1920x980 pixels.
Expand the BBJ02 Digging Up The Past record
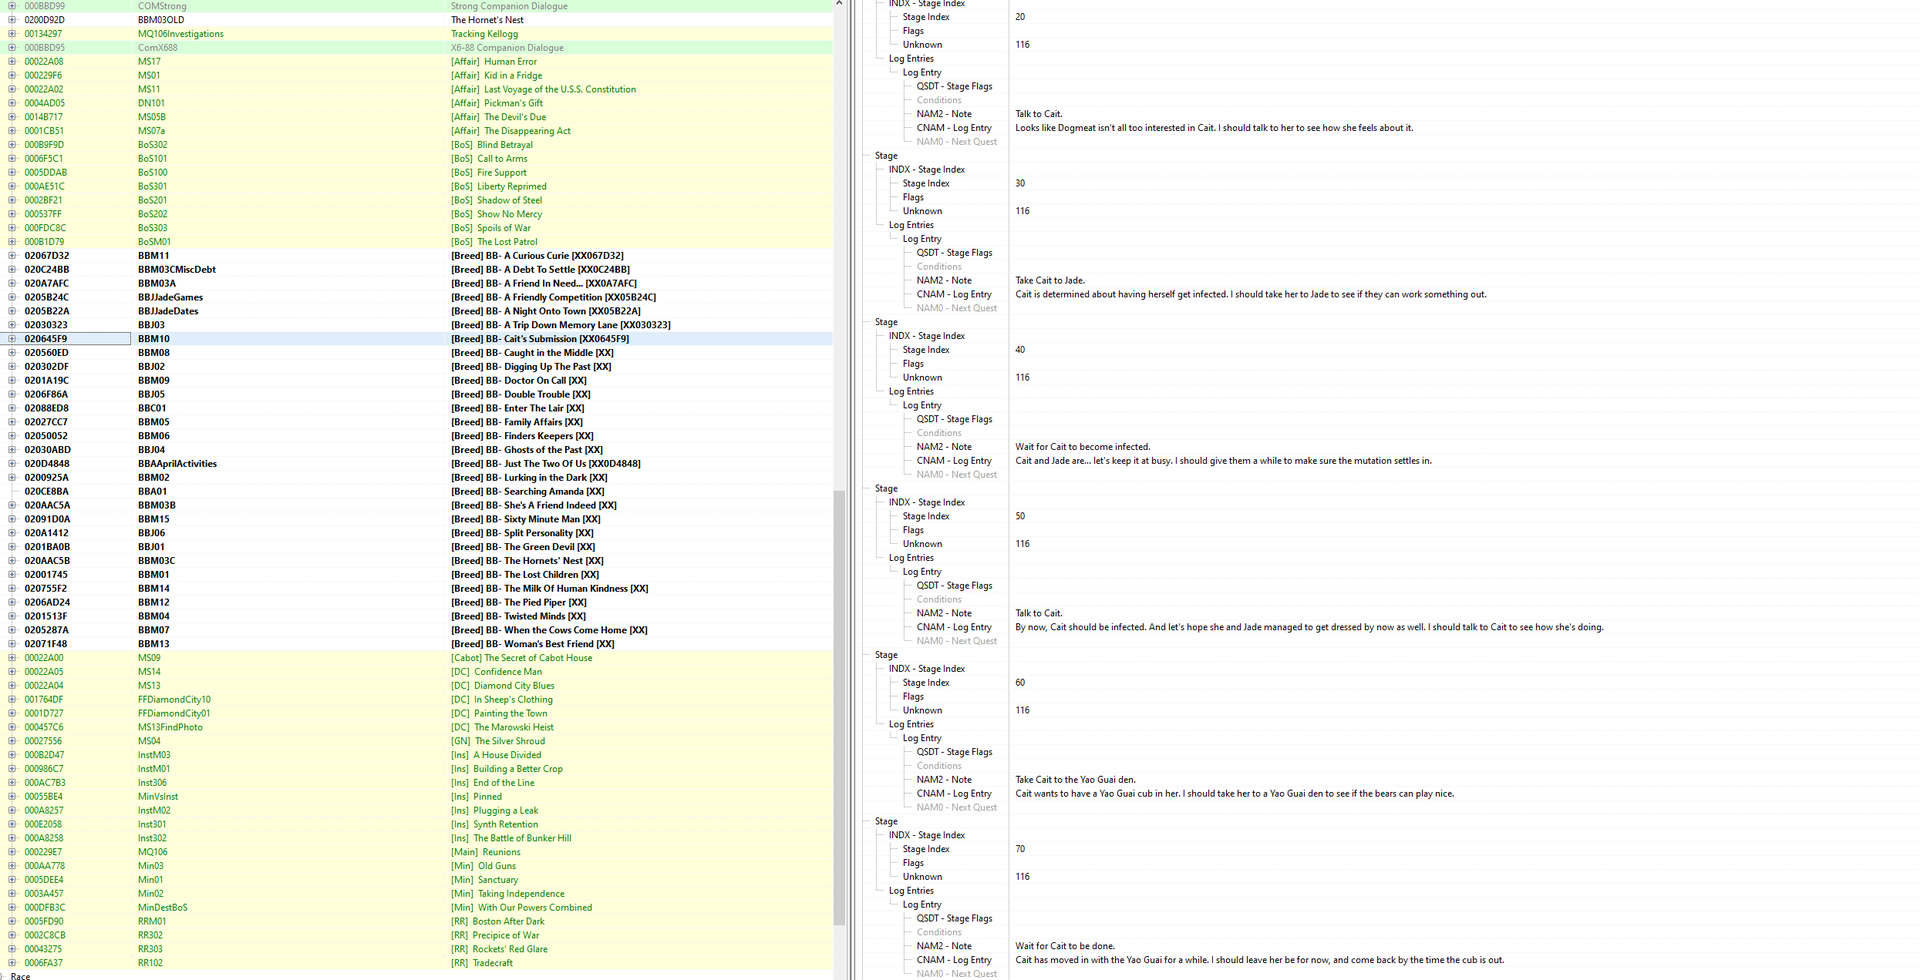click(12, 367)
